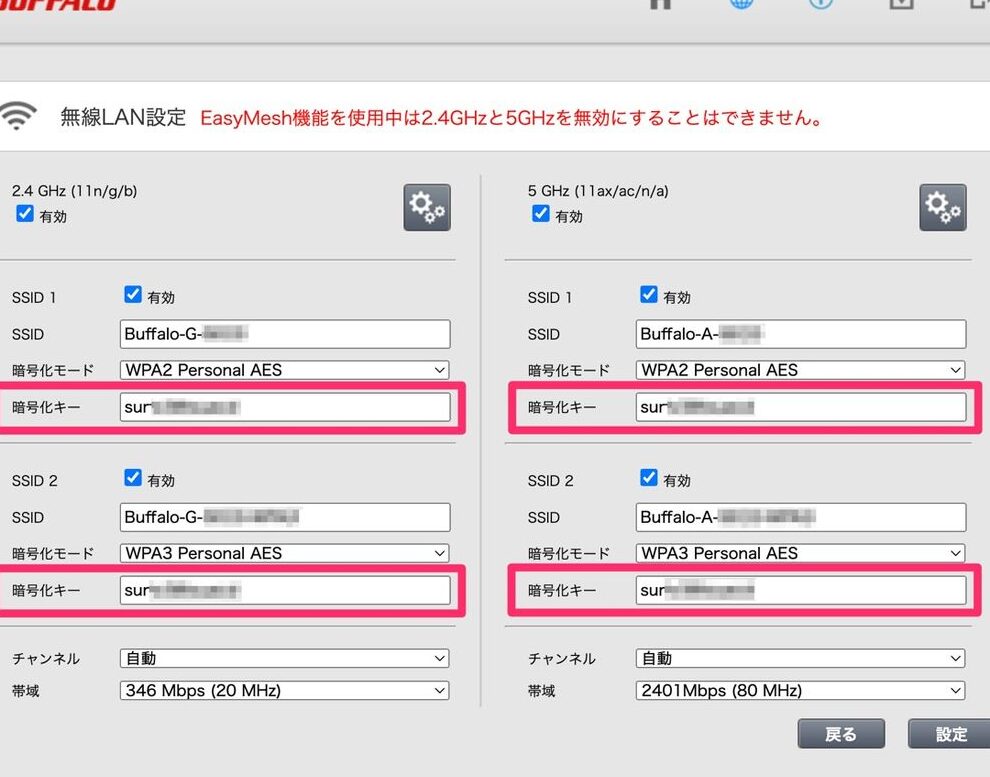Open the 2401Mbps (80 MHz) bandwidth dropdown
Viewport: 990px width, 777px height.
[800, 691]
